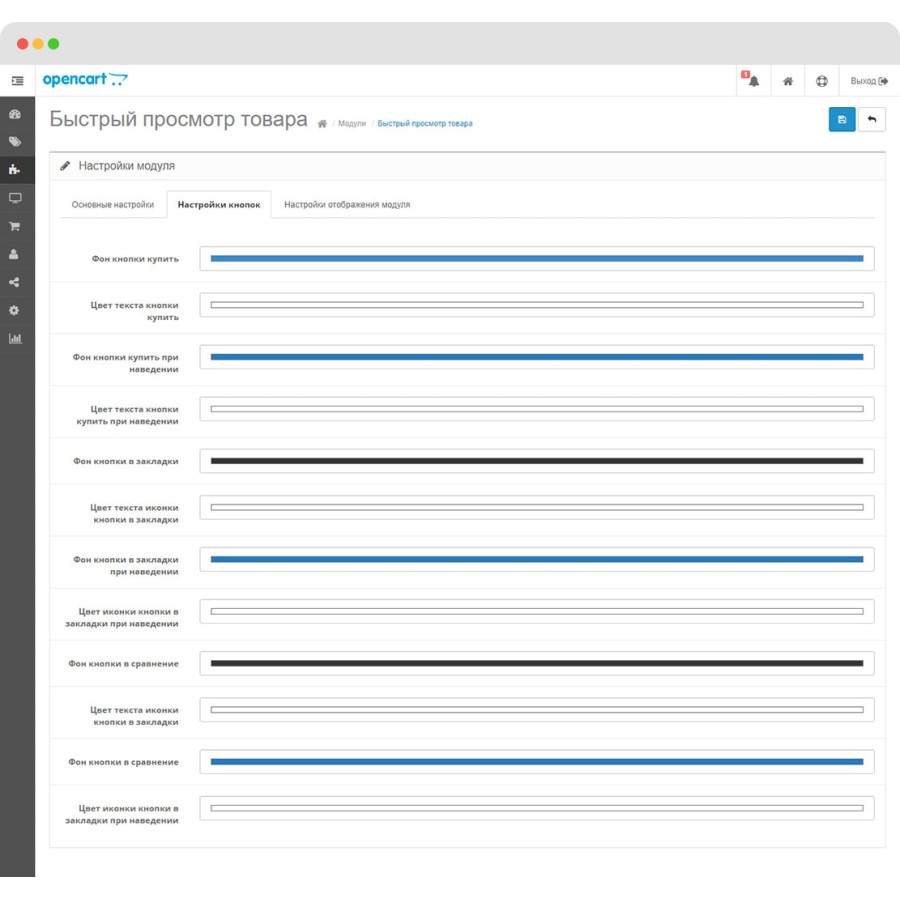Image resolution: width=900 pixels, height=900 pixels.
Task: Open Sales cart icon in sidebar
Action: click(15, 226)
